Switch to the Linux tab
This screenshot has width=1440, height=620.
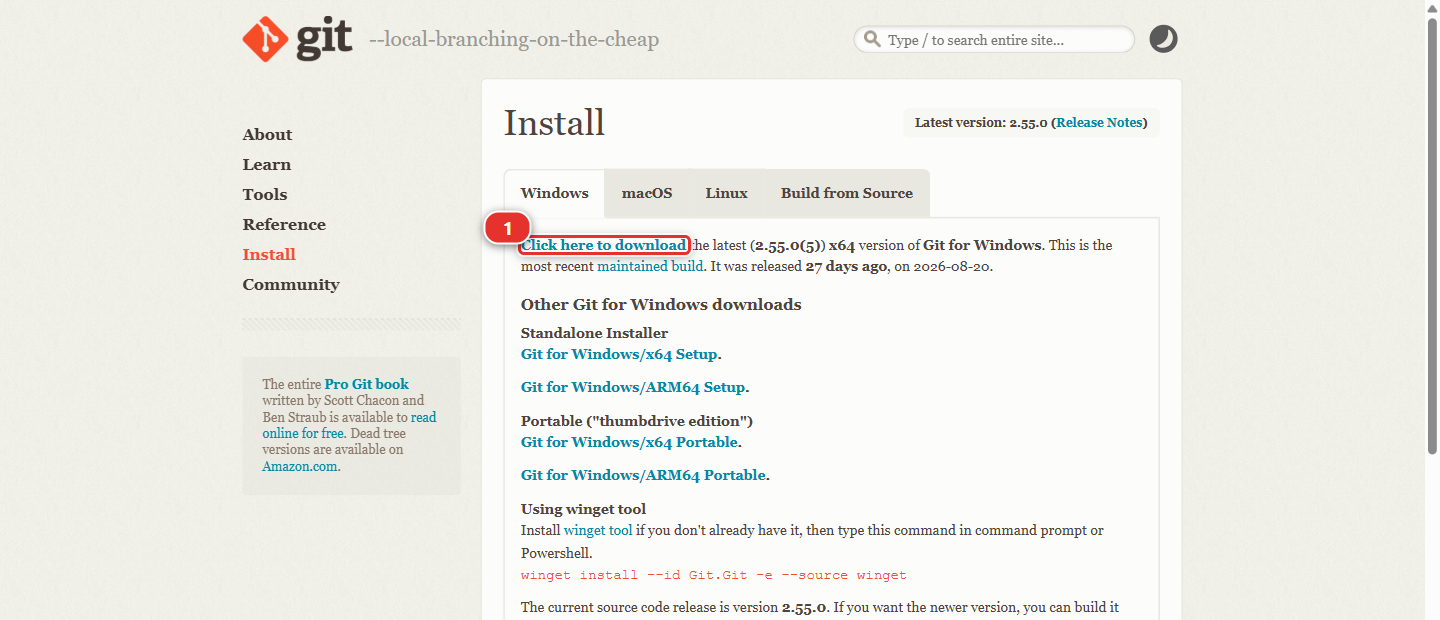pos(726,193)
